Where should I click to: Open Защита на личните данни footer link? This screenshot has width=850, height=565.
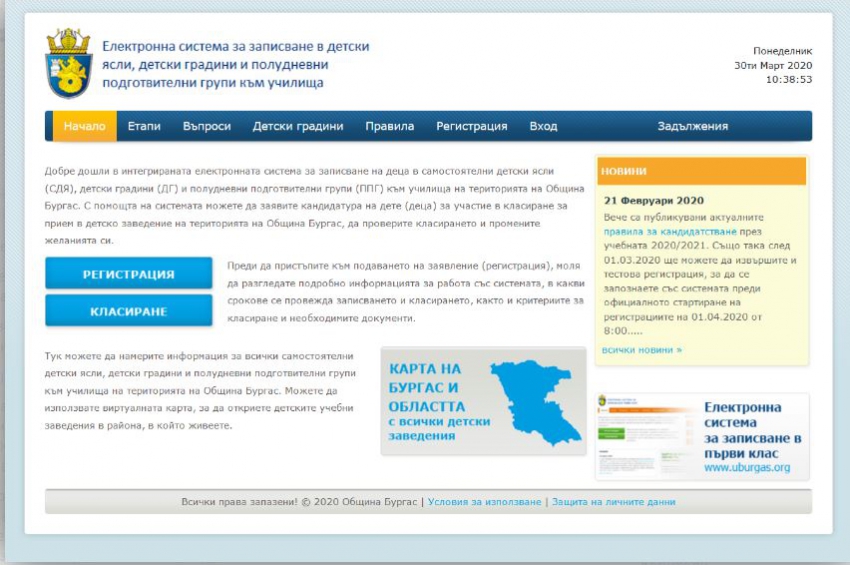[613, 502]
